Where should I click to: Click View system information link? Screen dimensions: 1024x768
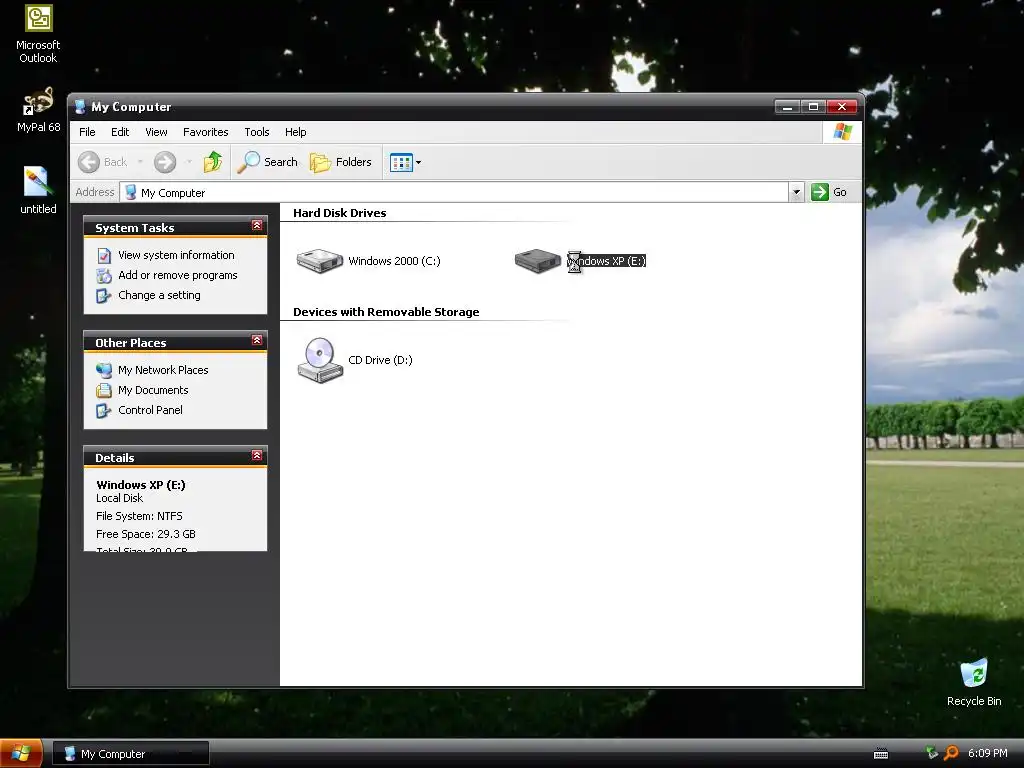point(176,255)
